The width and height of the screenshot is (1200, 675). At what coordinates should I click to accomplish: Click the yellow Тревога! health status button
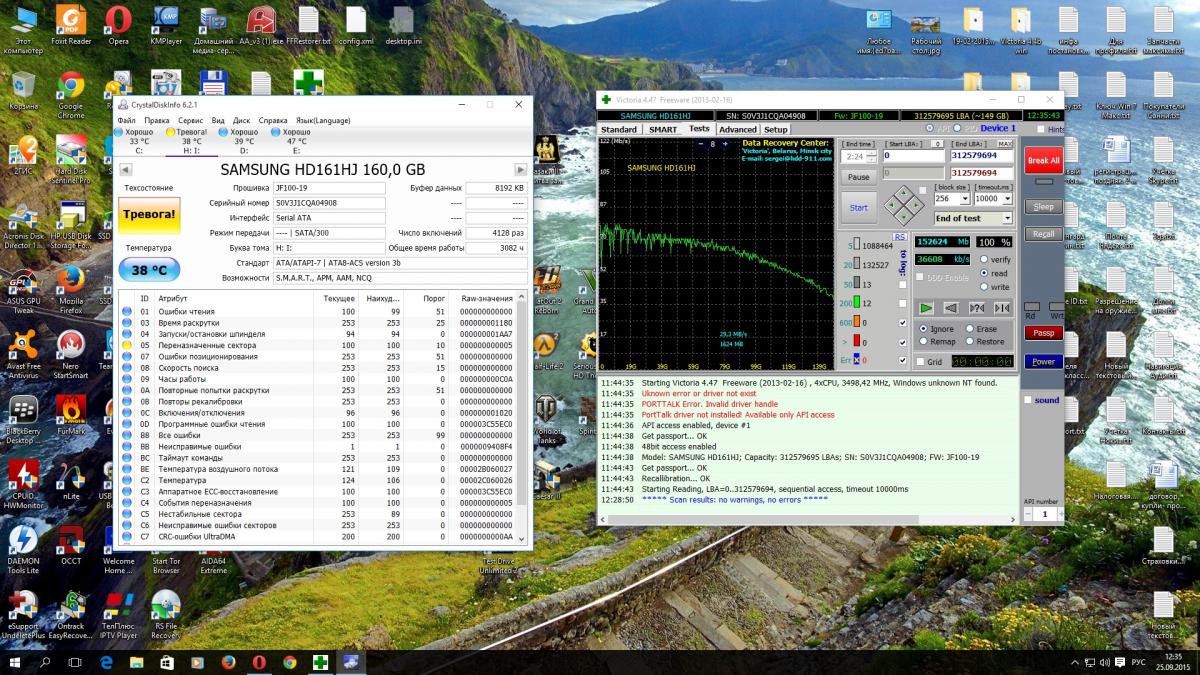pos(149,215)
